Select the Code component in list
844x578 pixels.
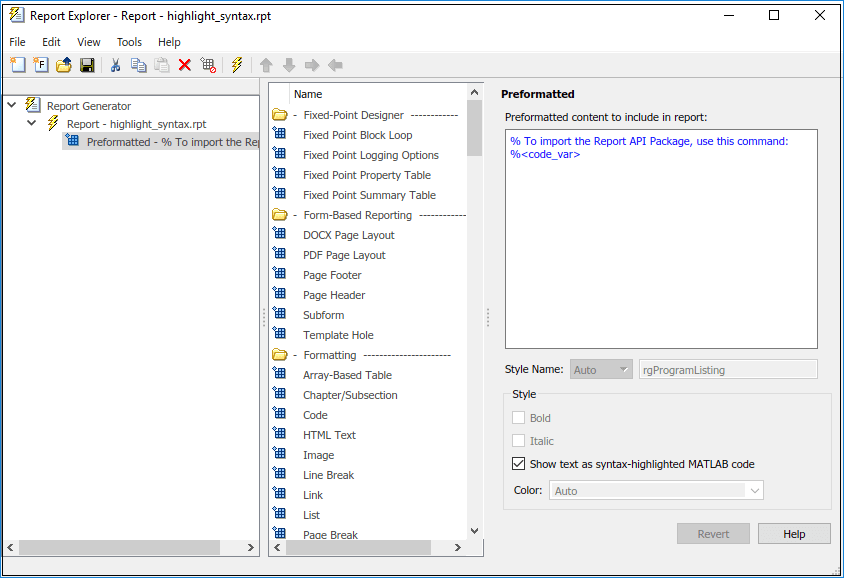[x=315, y=415]
